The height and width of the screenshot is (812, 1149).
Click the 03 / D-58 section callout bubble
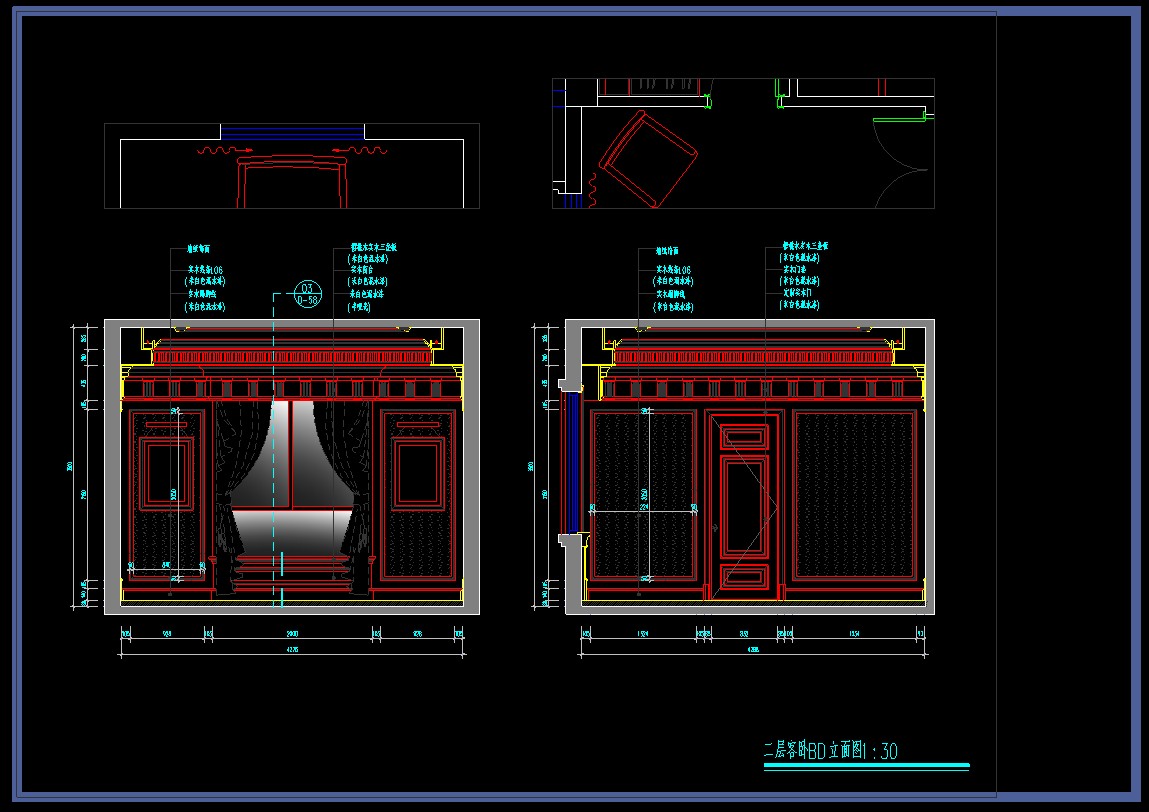tap(307, 294)
